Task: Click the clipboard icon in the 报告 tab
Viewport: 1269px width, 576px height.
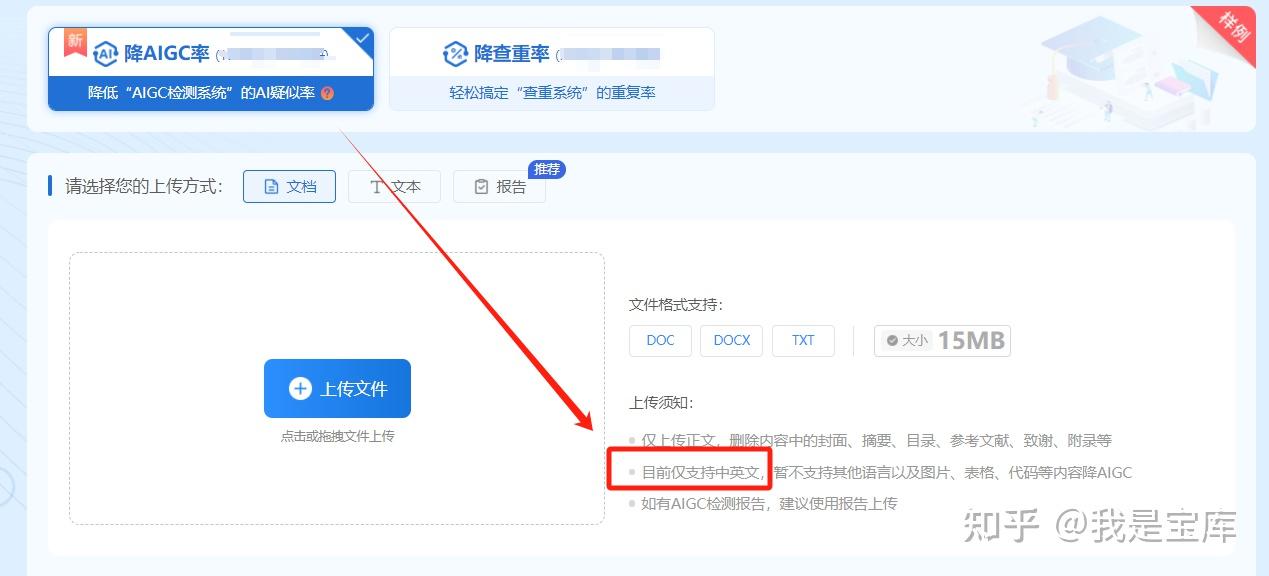Action: (x=481, y=187)
